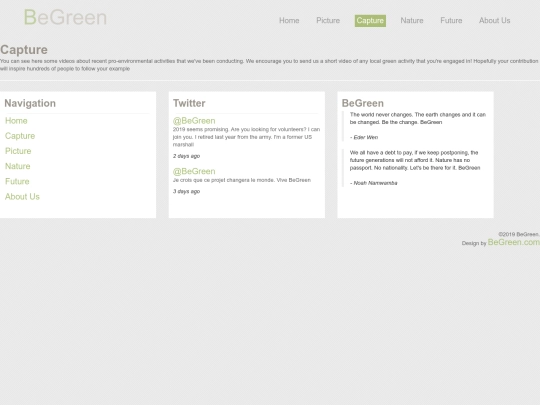Click the Twitter panel heading
This screenshot has height=405, width=540.
coord(189,103)
